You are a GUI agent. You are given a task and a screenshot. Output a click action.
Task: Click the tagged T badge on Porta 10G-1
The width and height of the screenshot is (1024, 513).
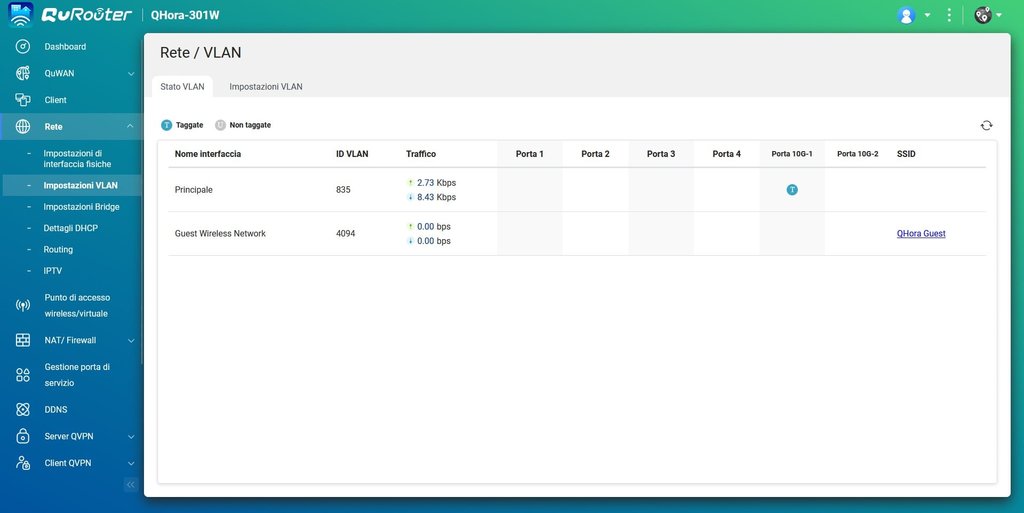(792, 190)
